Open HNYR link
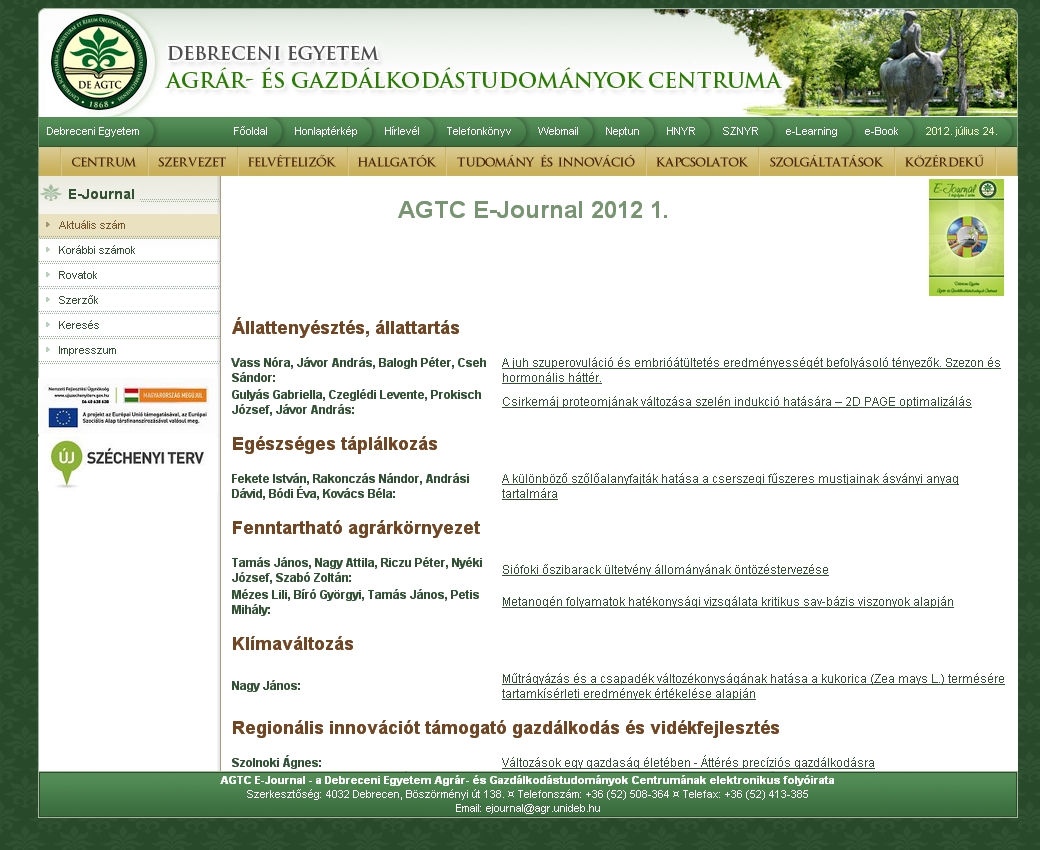Viewport: 1040px width, 850px height. [x=681, y=131]
